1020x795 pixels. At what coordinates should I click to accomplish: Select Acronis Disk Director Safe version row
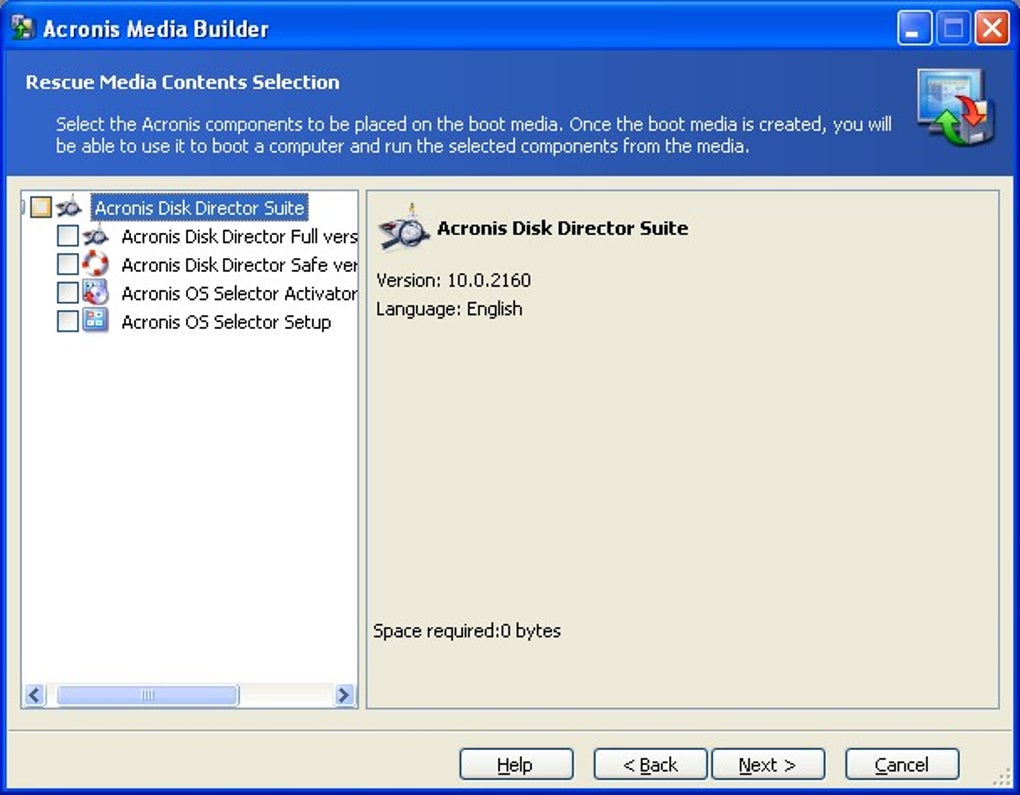coord(239,265)
